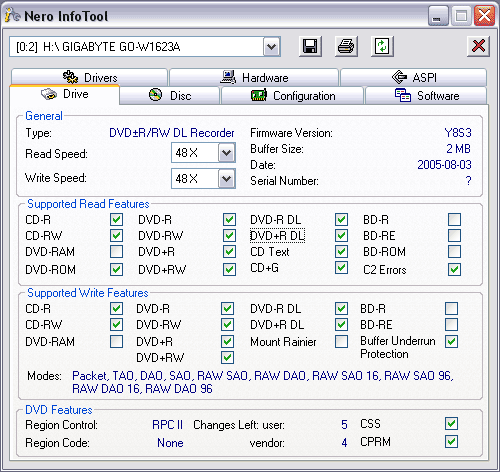Viewport: 500px width, 472px height.
Task: Open the Read Speed dropdown
Action: 227,153
